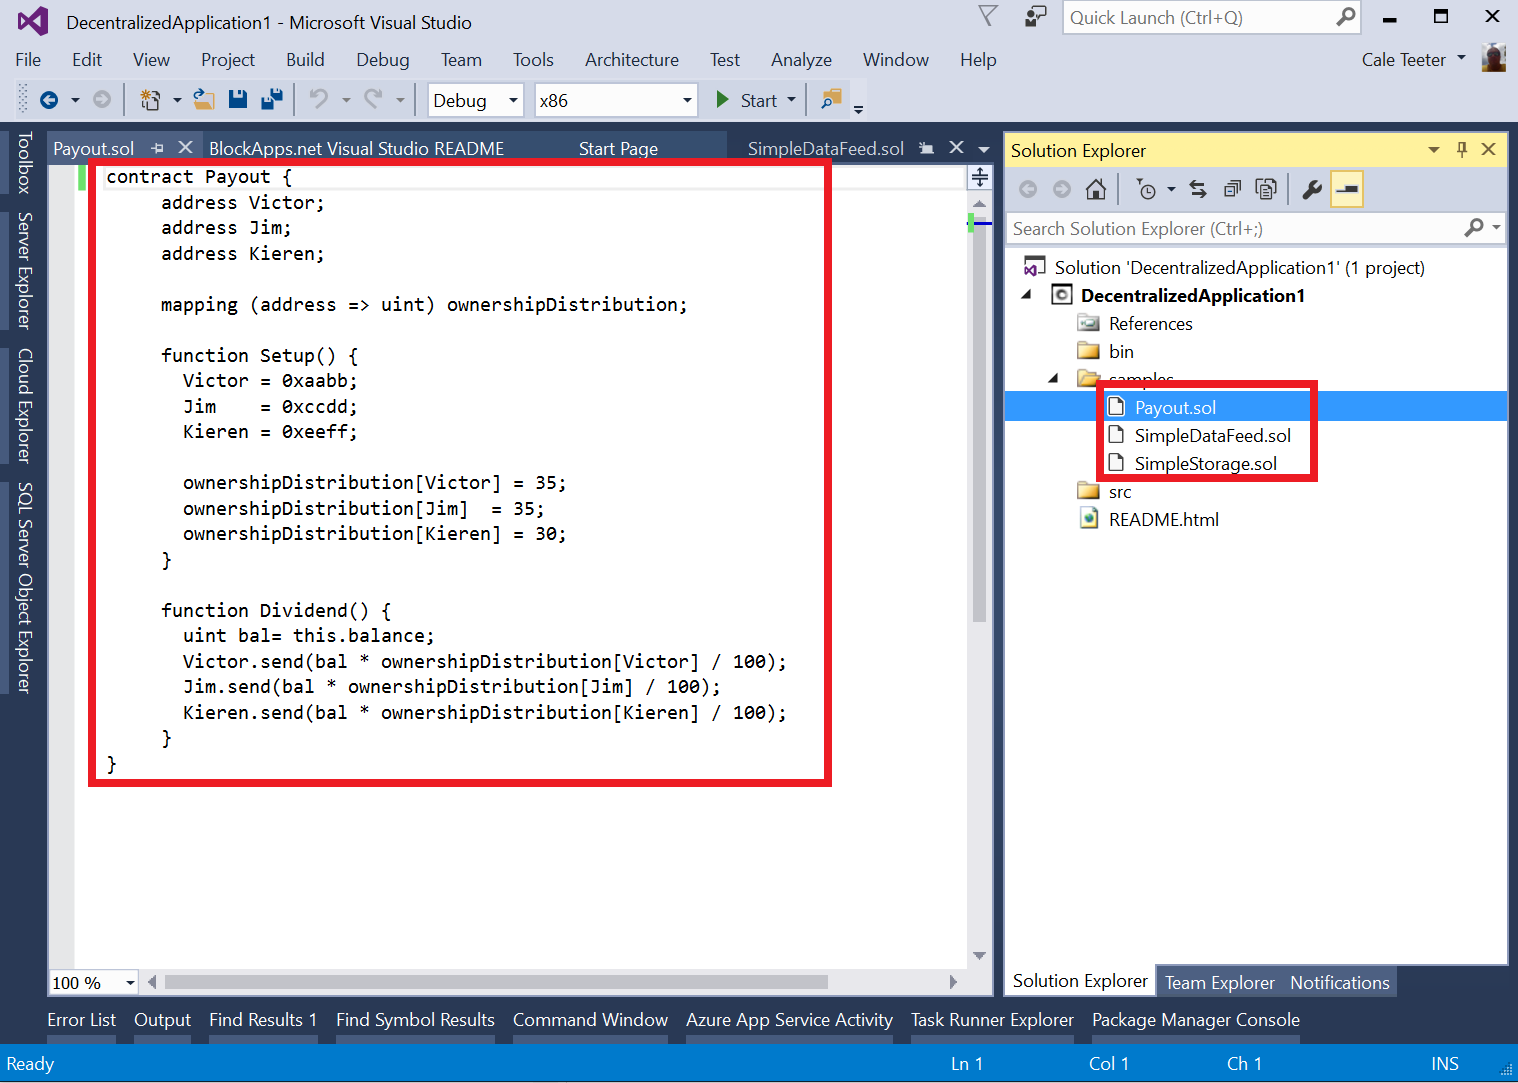
Task: Open the Analyze menu
Action: coord(801,60)
